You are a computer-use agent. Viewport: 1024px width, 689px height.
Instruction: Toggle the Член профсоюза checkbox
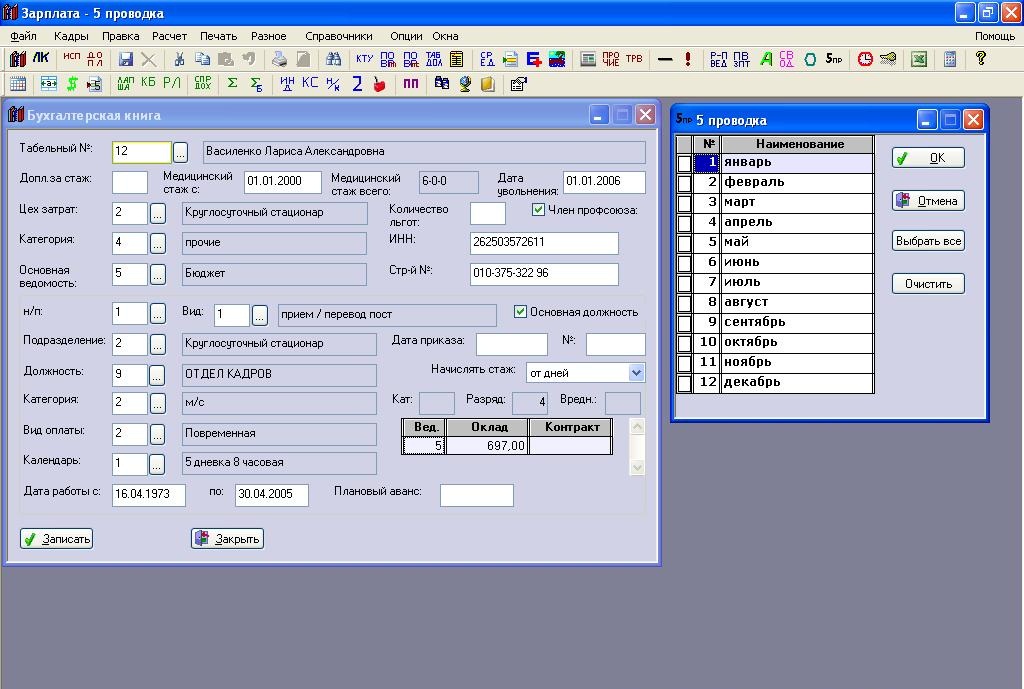click(538, 210)
